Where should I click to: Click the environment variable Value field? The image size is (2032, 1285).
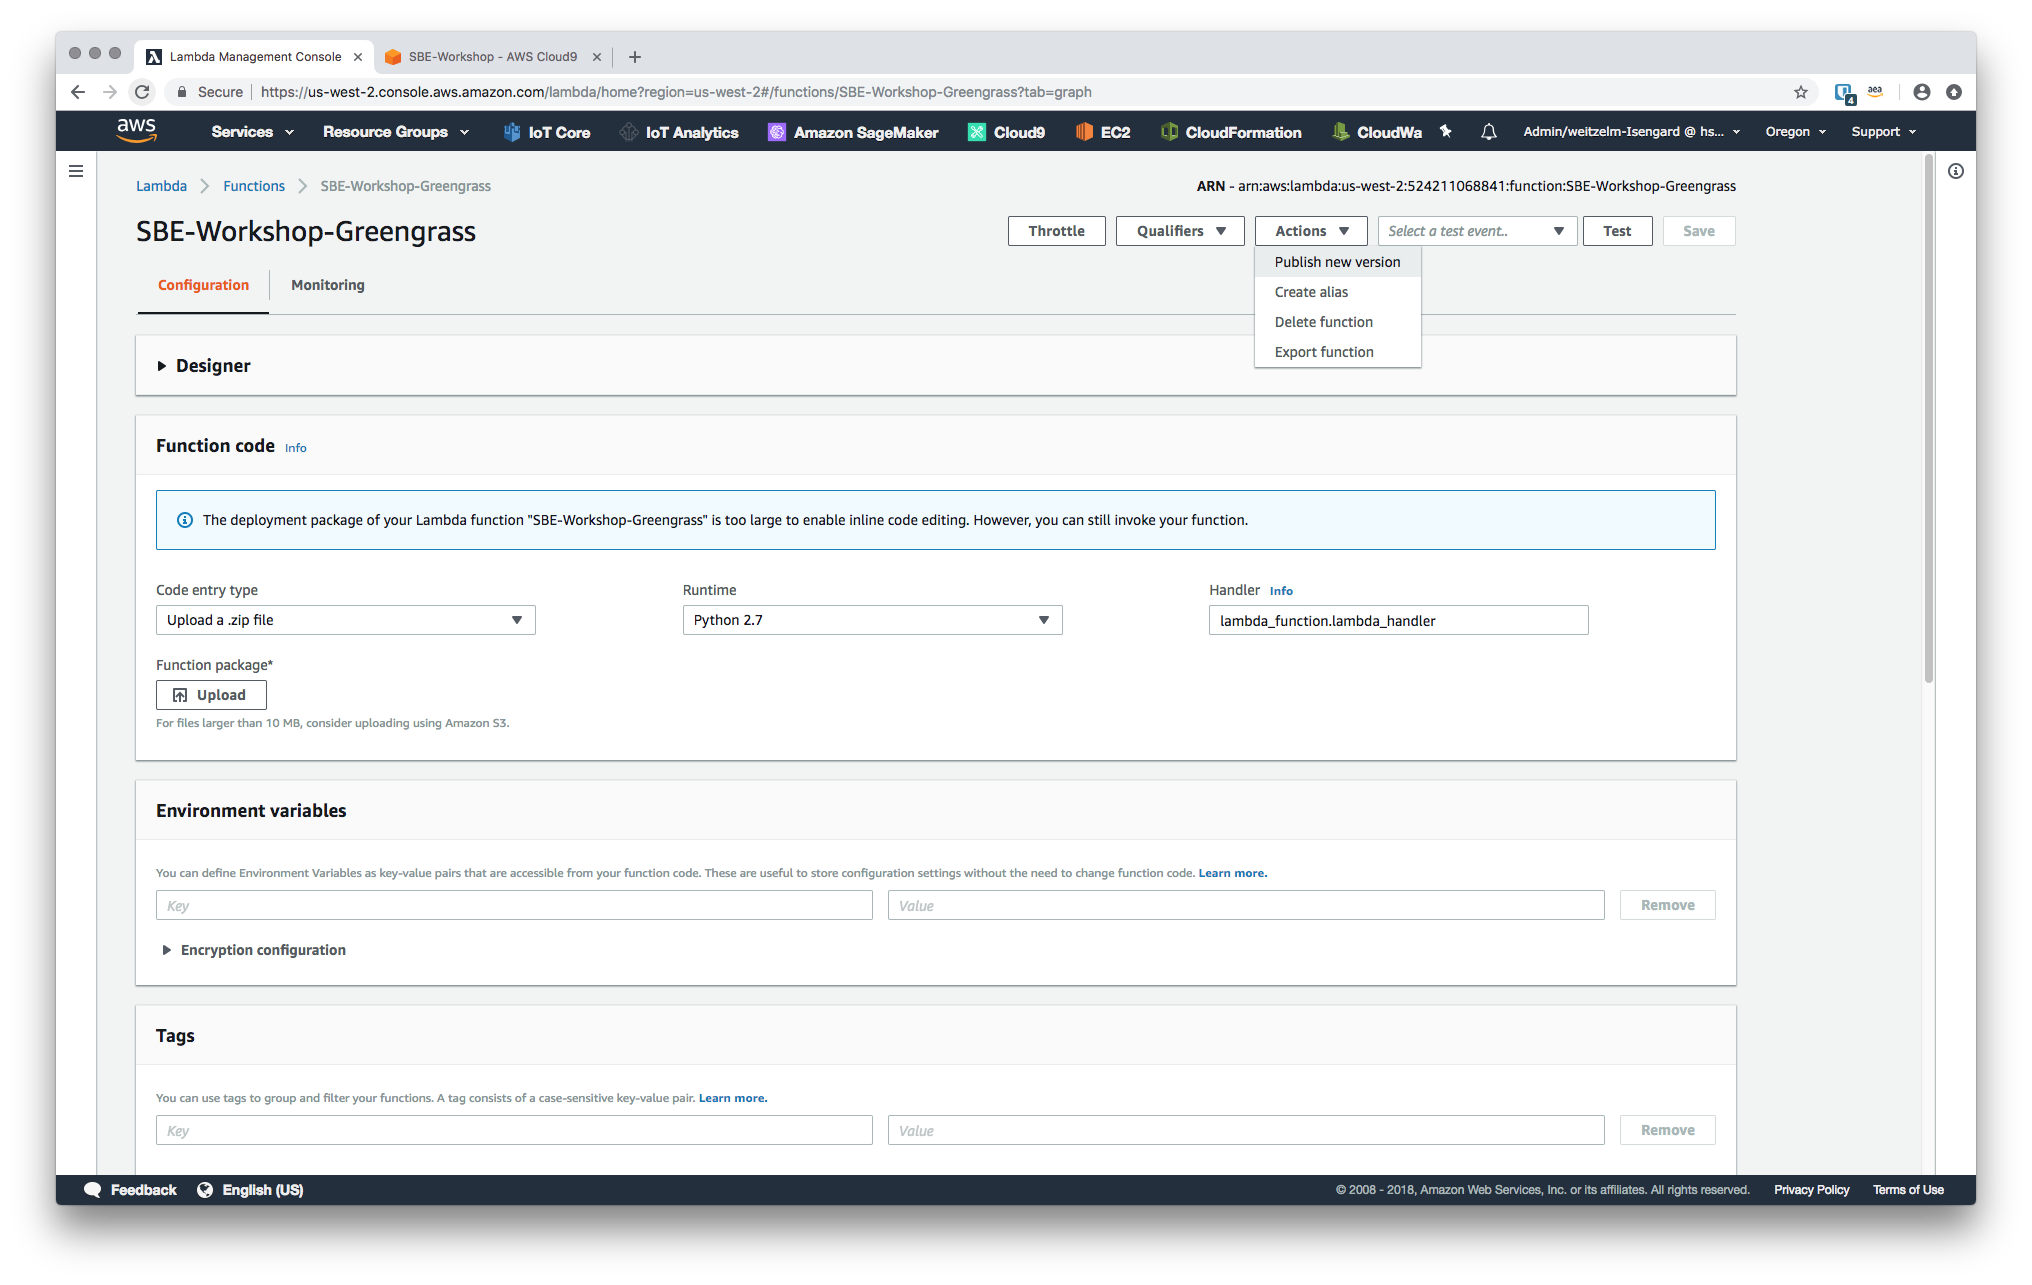point(1246,905)
